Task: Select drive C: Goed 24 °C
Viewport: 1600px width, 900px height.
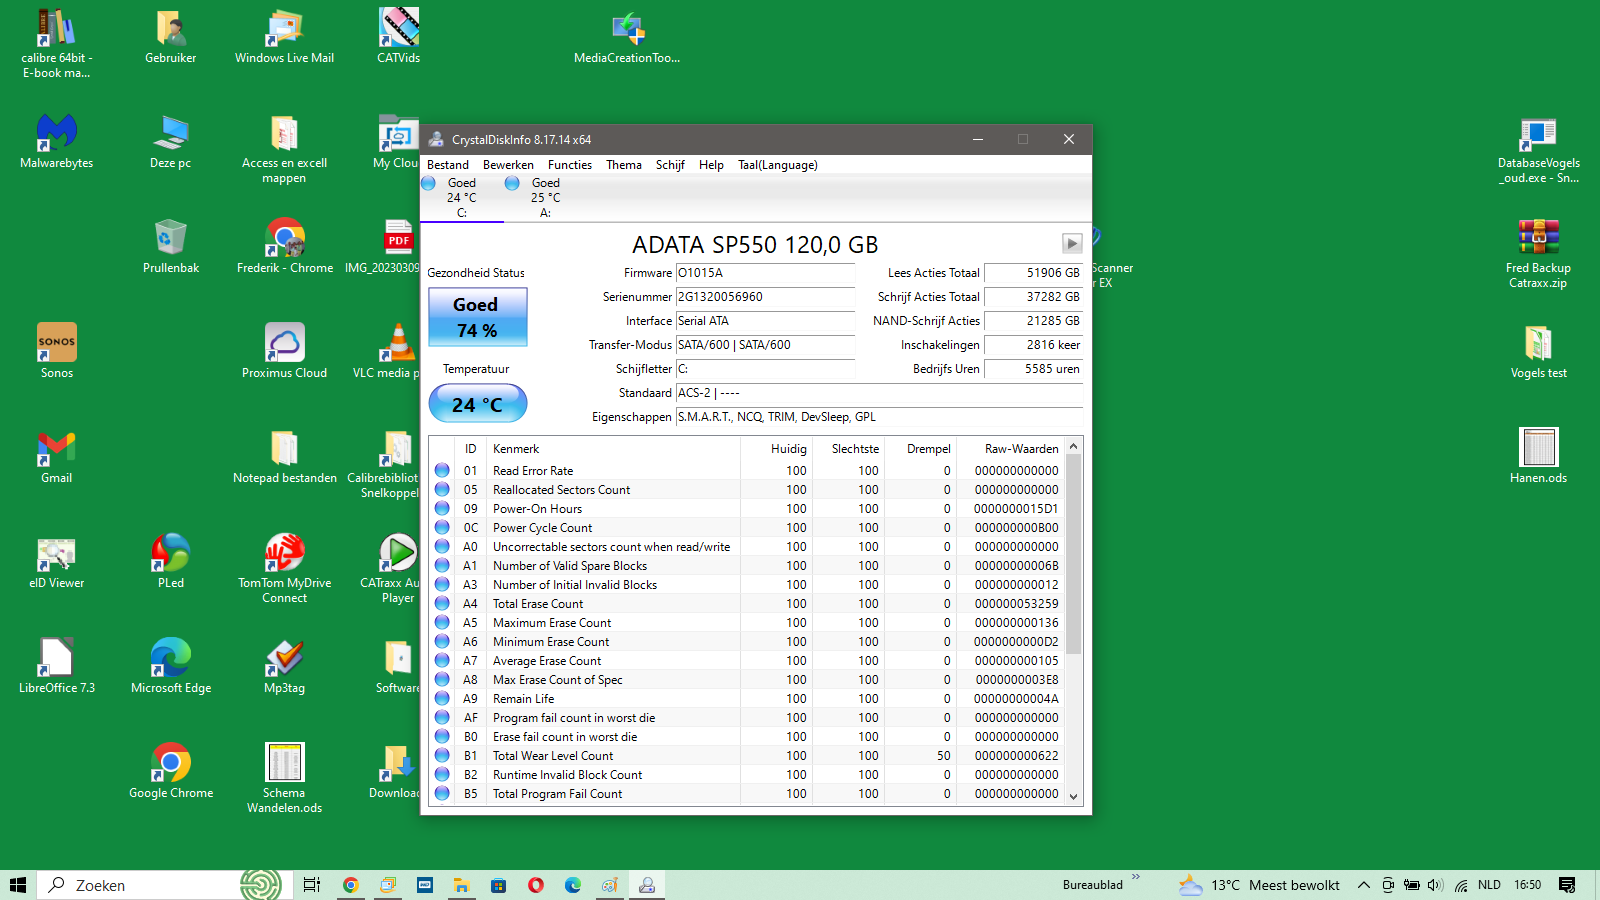Action: pyautogui.click(x=462, y=198)
